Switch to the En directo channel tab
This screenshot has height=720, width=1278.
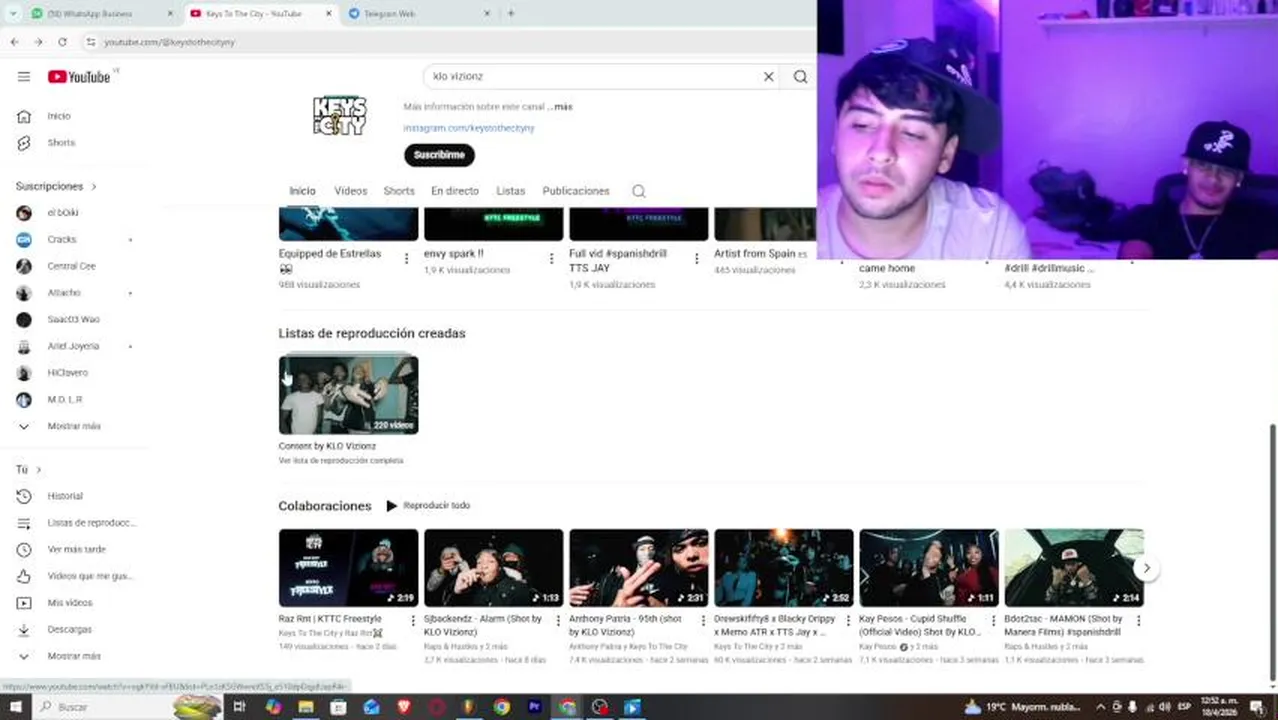point(455,191)
